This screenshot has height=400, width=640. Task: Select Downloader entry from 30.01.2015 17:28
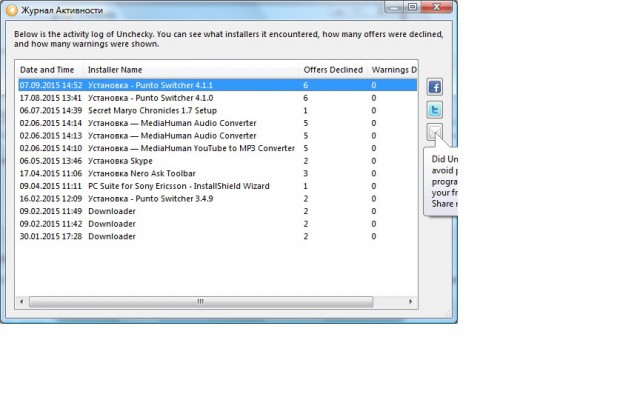pyautogui.click(x=218, y=237)
